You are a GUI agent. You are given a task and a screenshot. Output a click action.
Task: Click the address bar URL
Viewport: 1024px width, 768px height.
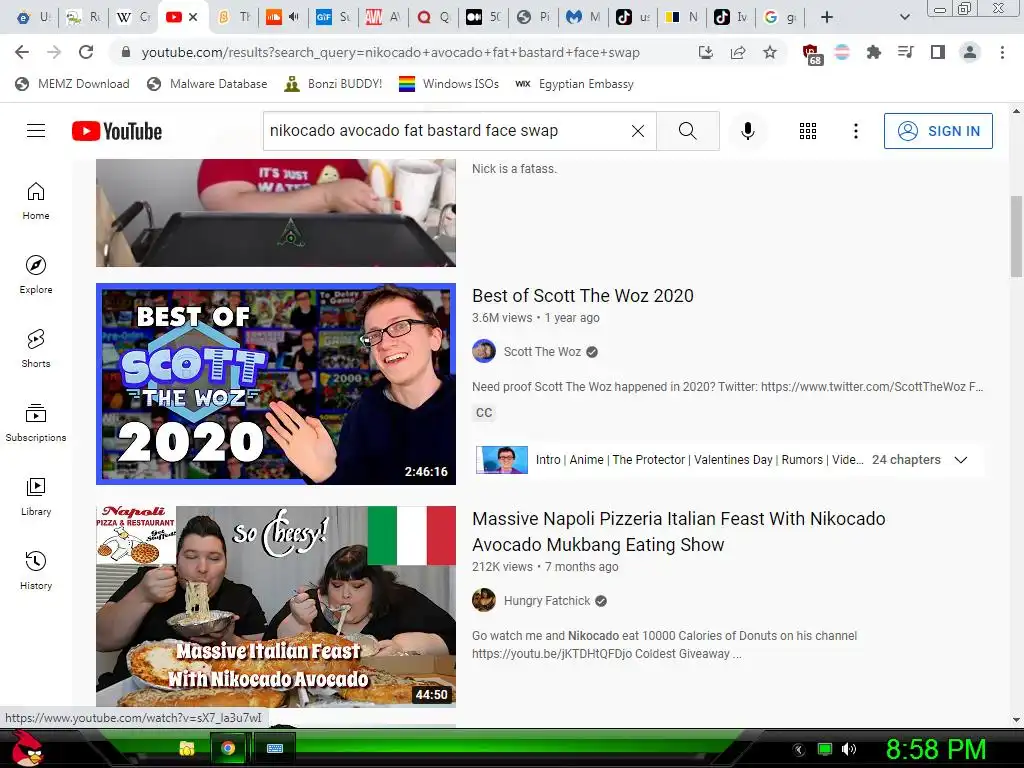pos(391,53)
